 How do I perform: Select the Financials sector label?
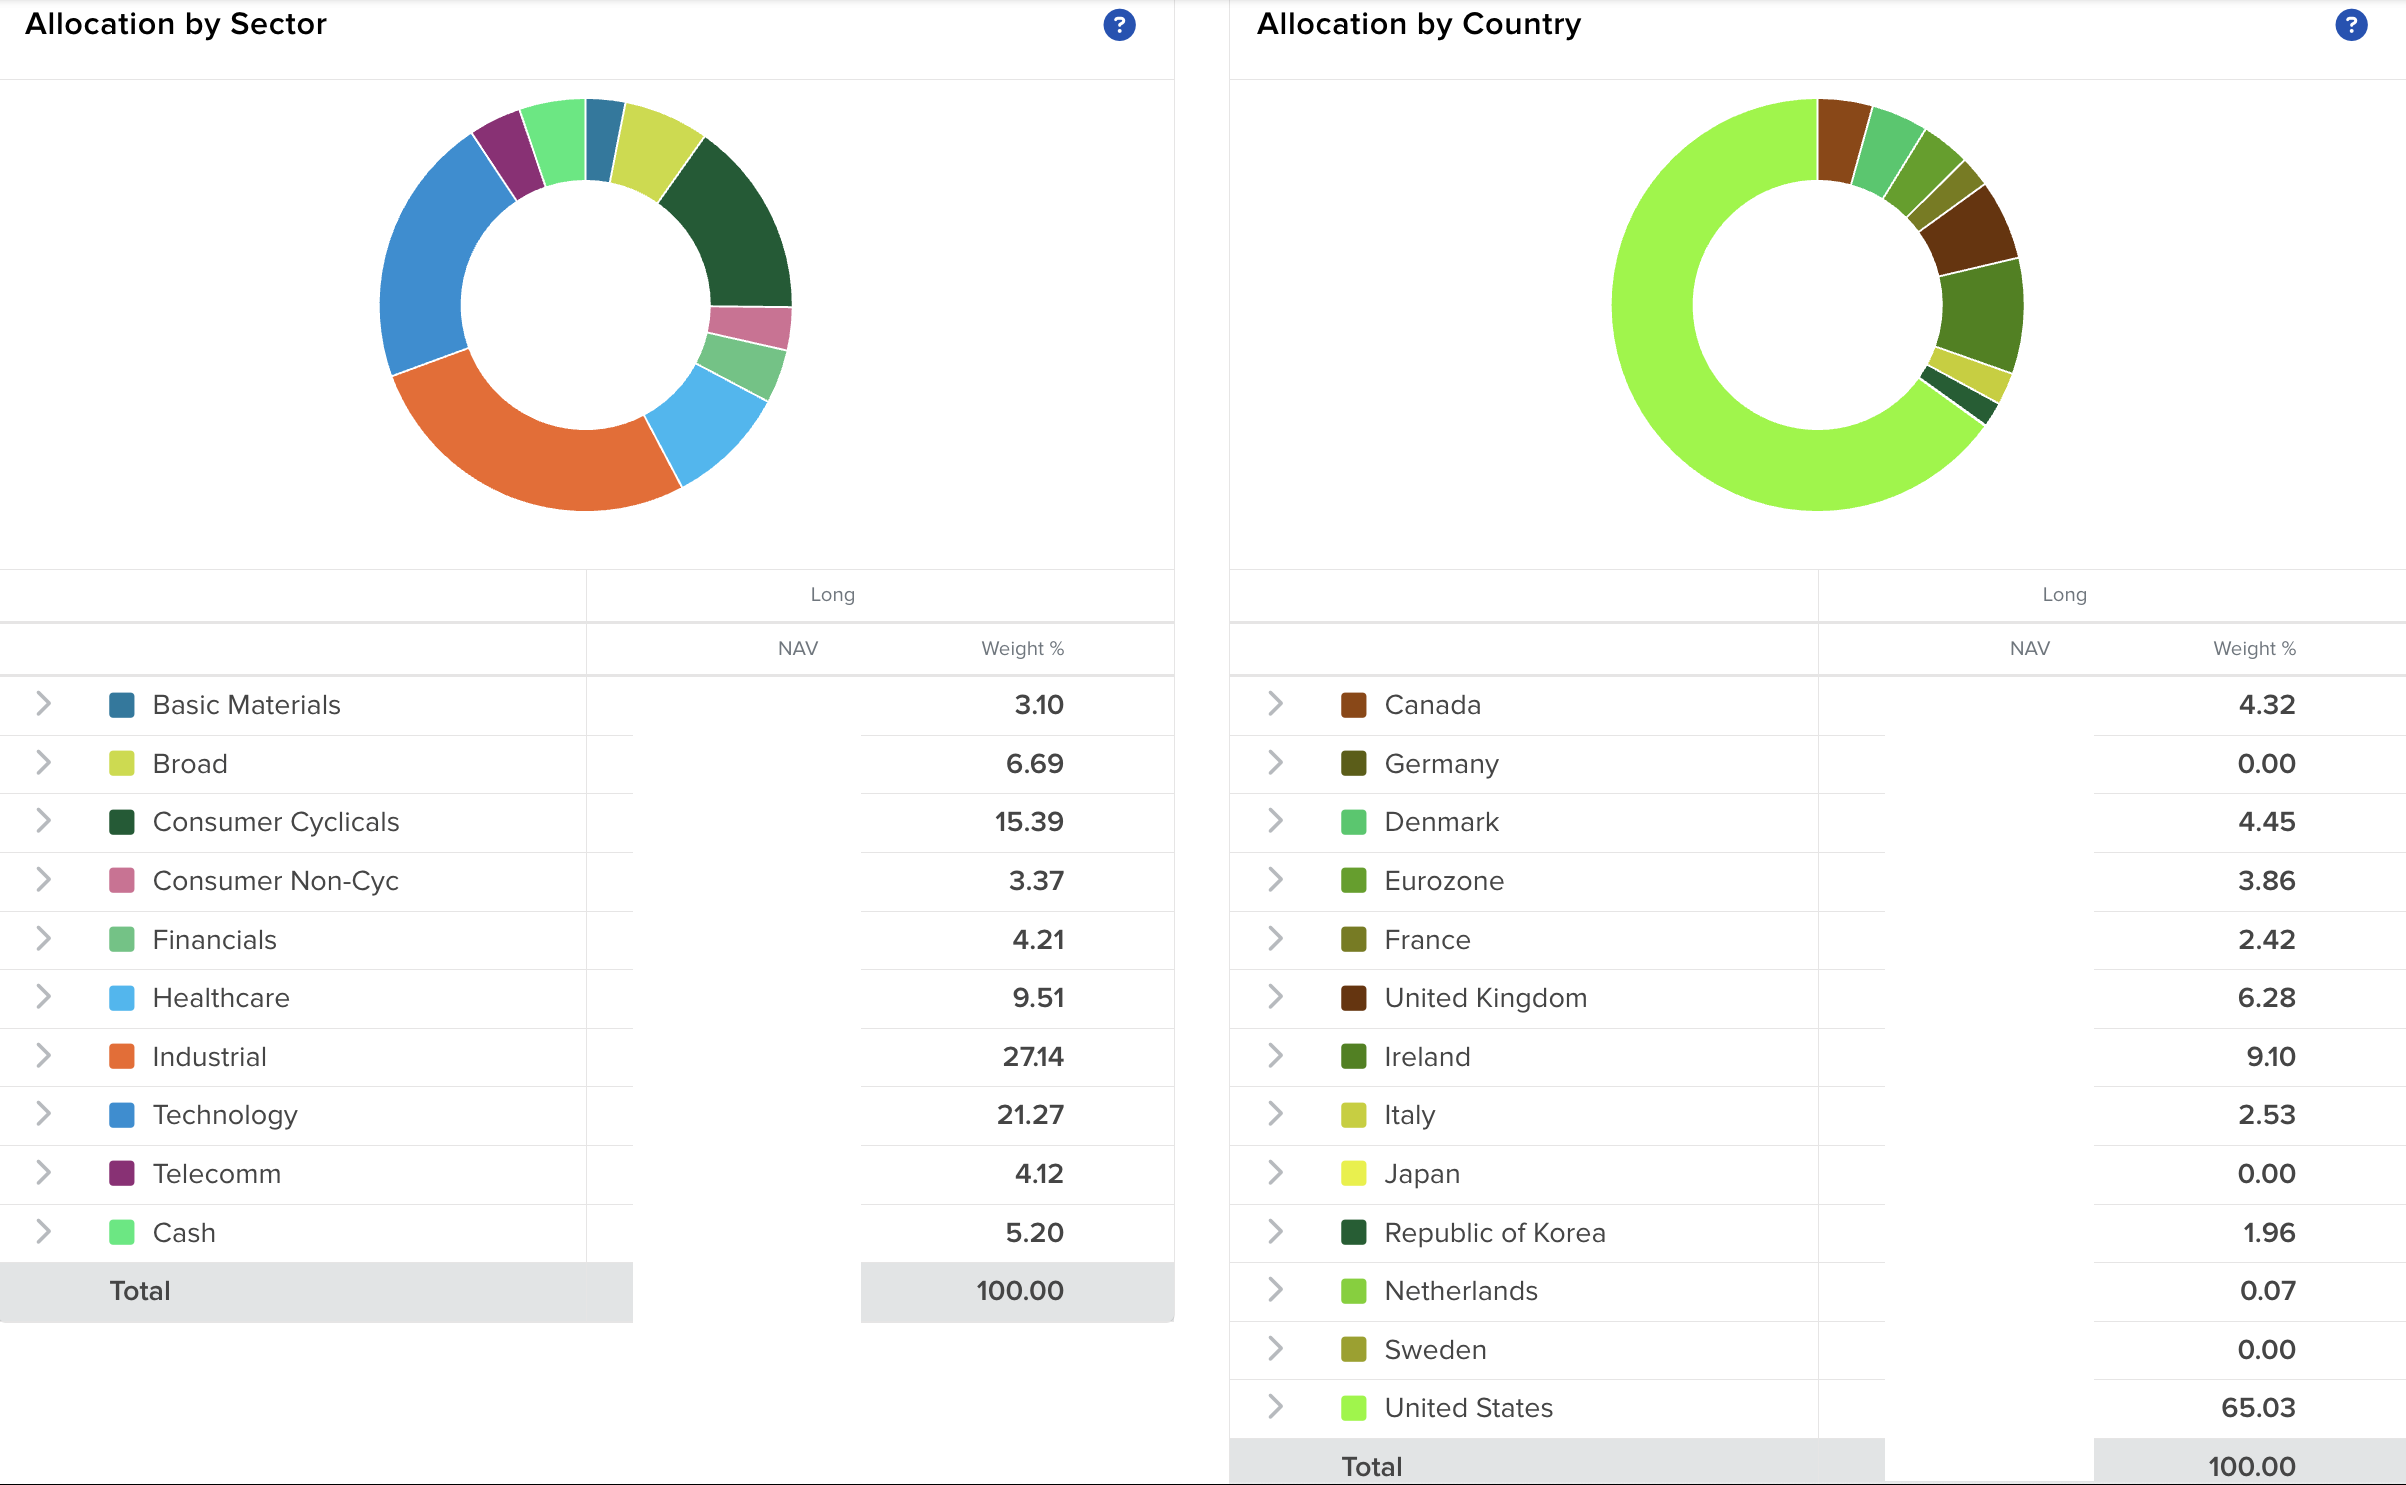[214, 940]
